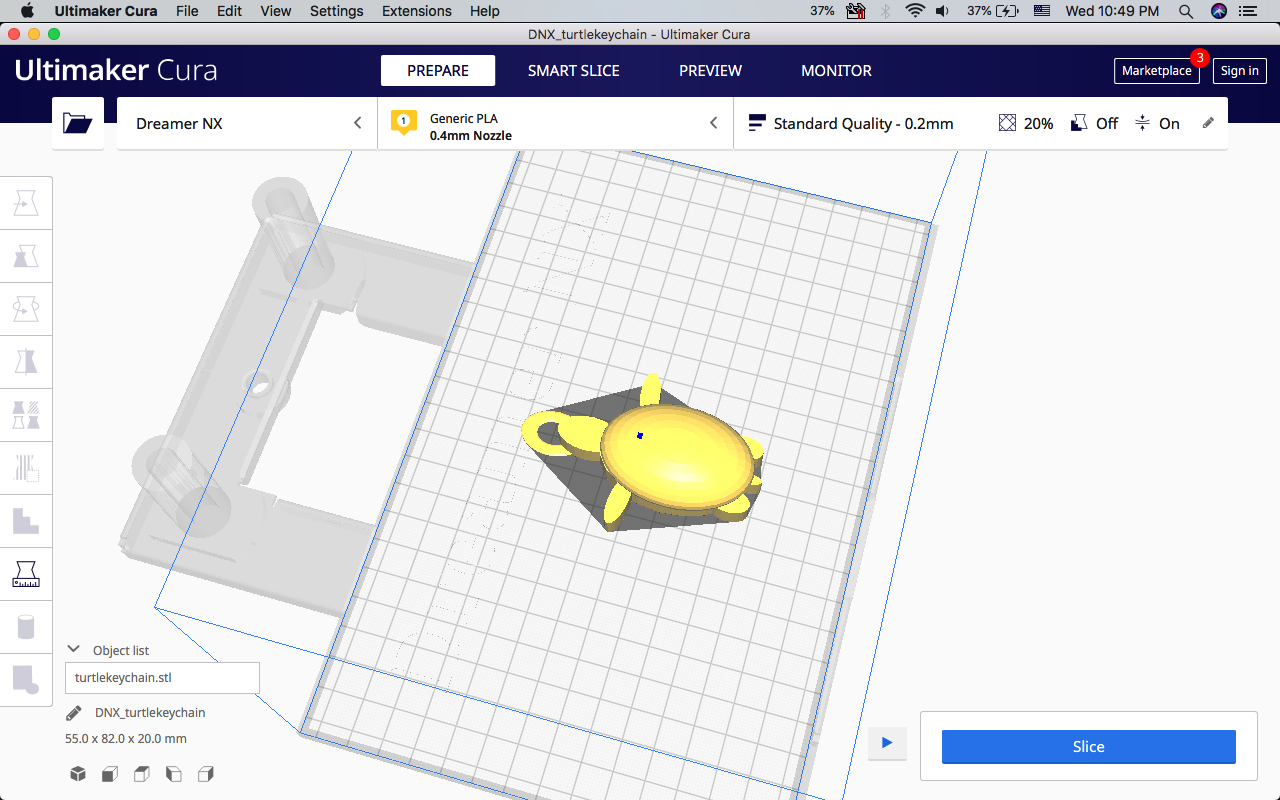The width and height of the screenshot is (1280, 800).
Task: Open the Wi-Fi status menu
Action: coord(914,11)
